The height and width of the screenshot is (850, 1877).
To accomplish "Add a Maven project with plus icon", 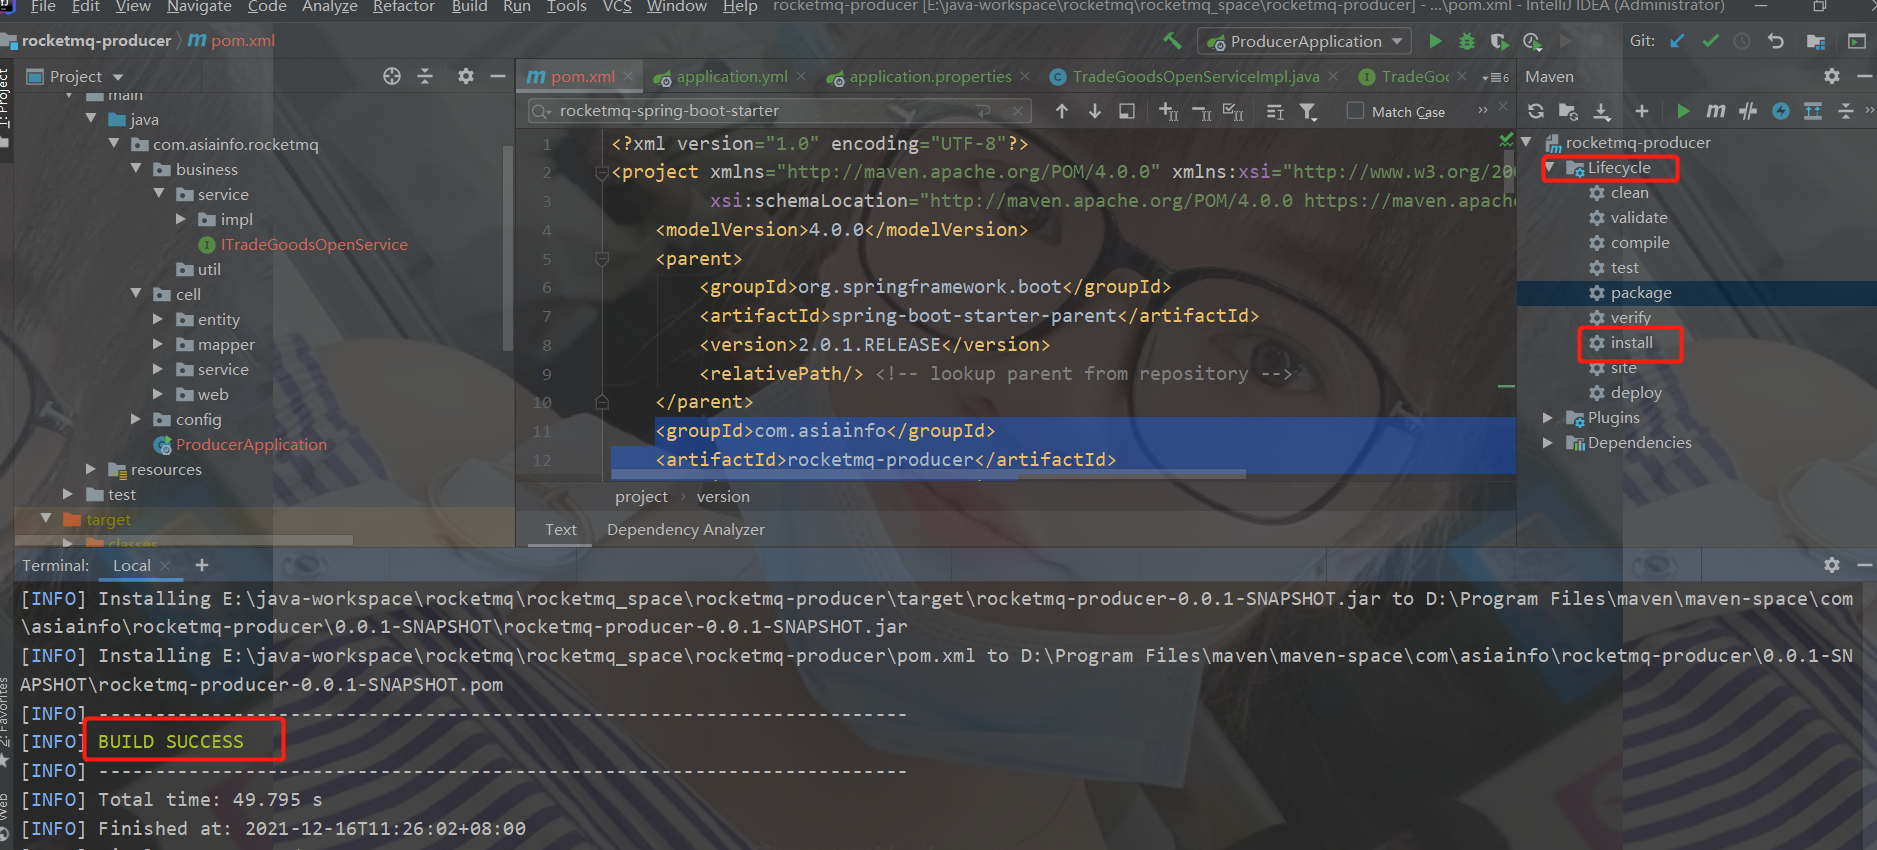I will pyautogui.click(x=1642, y=111).
